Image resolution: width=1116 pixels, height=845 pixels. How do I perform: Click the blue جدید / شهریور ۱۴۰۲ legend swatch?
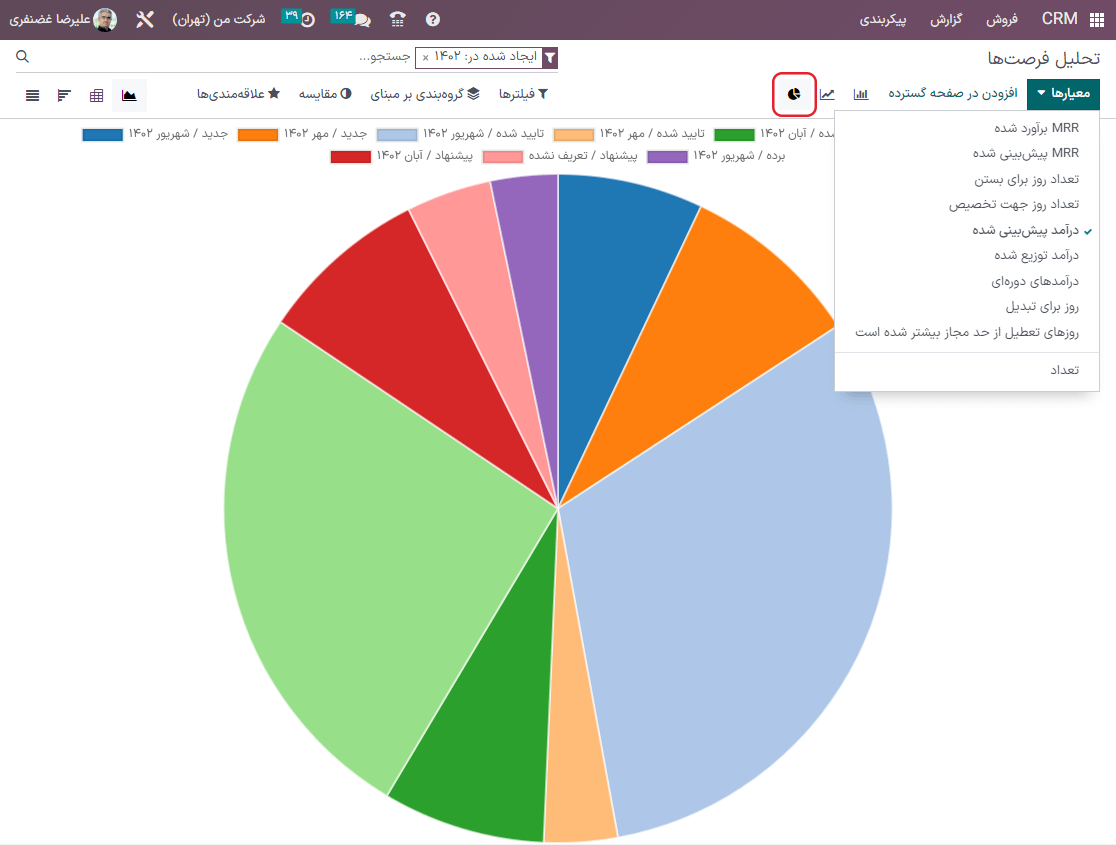pyautogui.click(x=102, y=134)
